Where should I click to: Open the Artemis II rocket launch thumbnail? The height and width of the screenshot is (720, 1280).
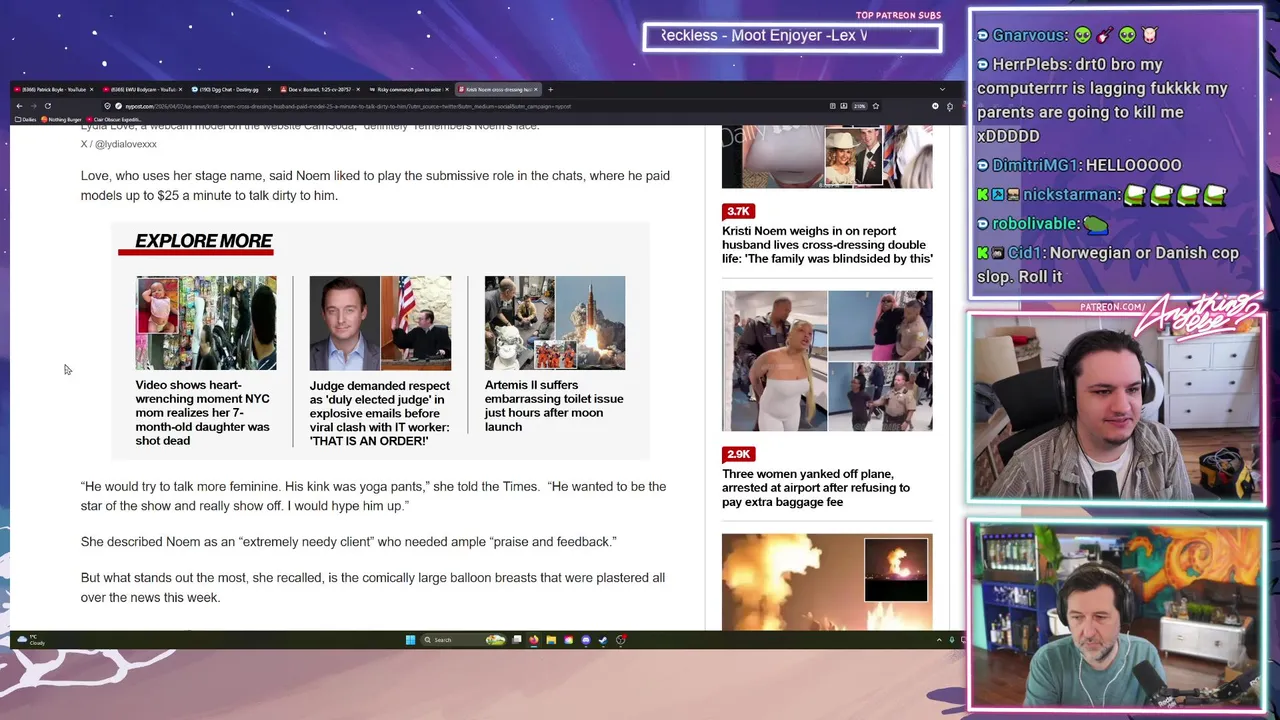555,323
